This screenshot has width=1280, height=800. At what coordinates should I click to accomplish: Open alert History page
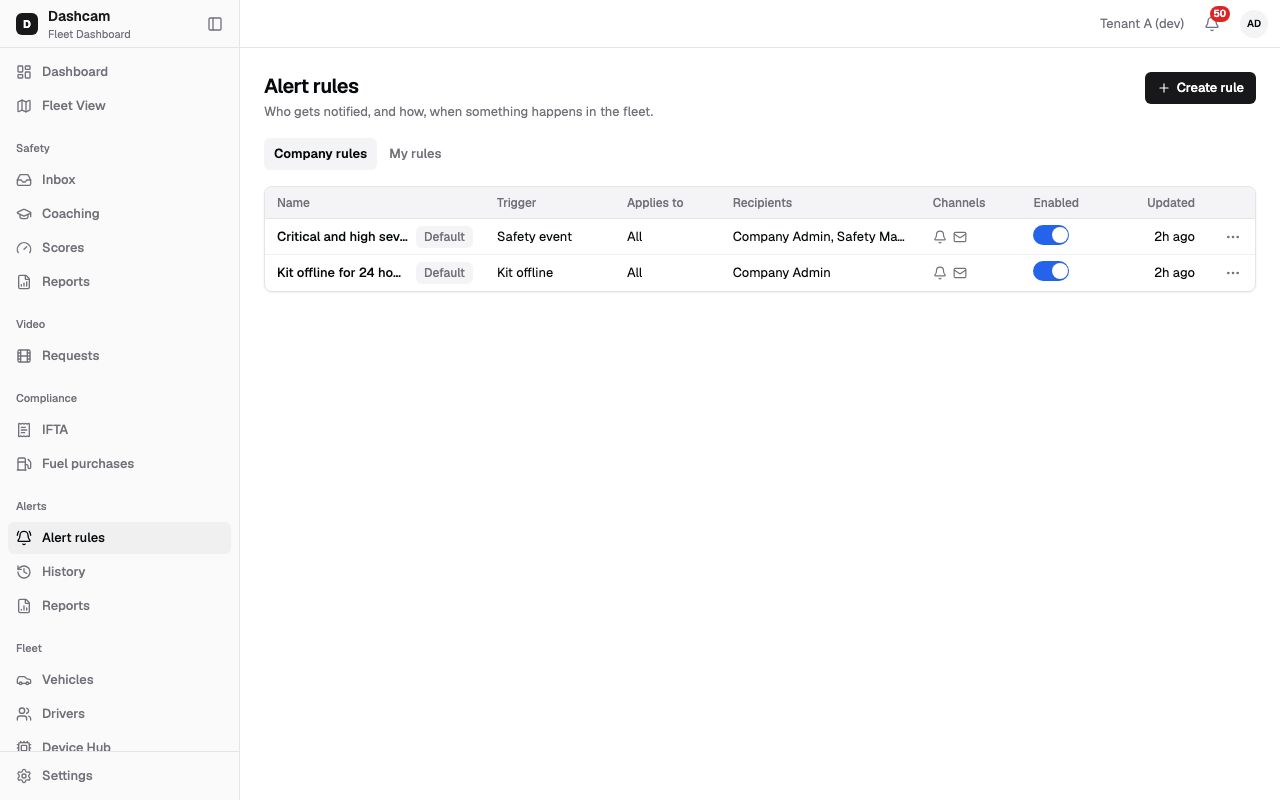point(119,572)
